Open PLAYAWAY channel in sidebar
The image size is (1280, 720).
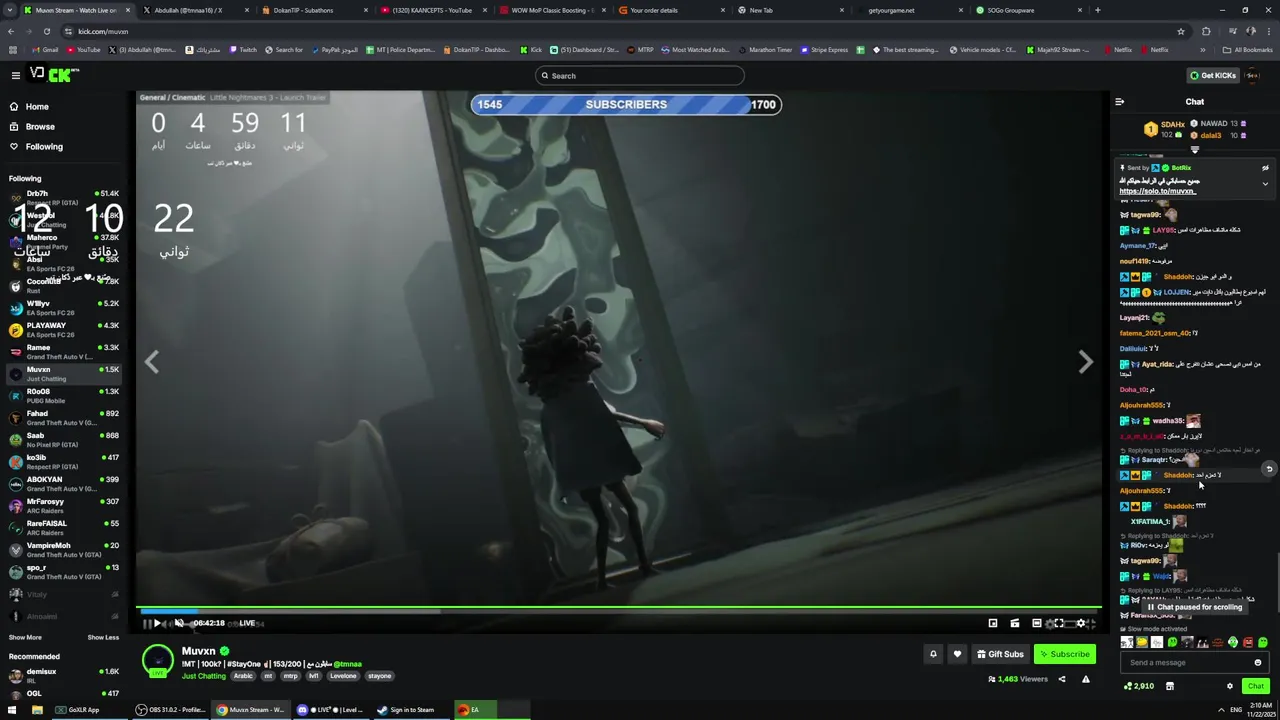[x=65, y=329]
